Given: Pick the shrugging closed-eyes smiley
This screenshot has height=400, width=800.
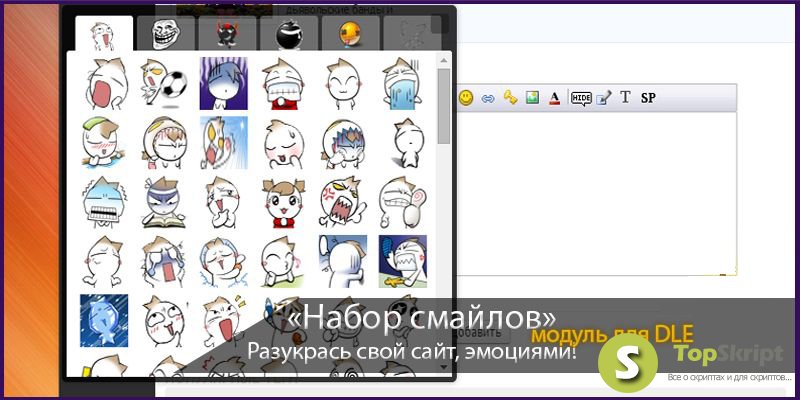Looking at the screenshot, I should [104, 261].
